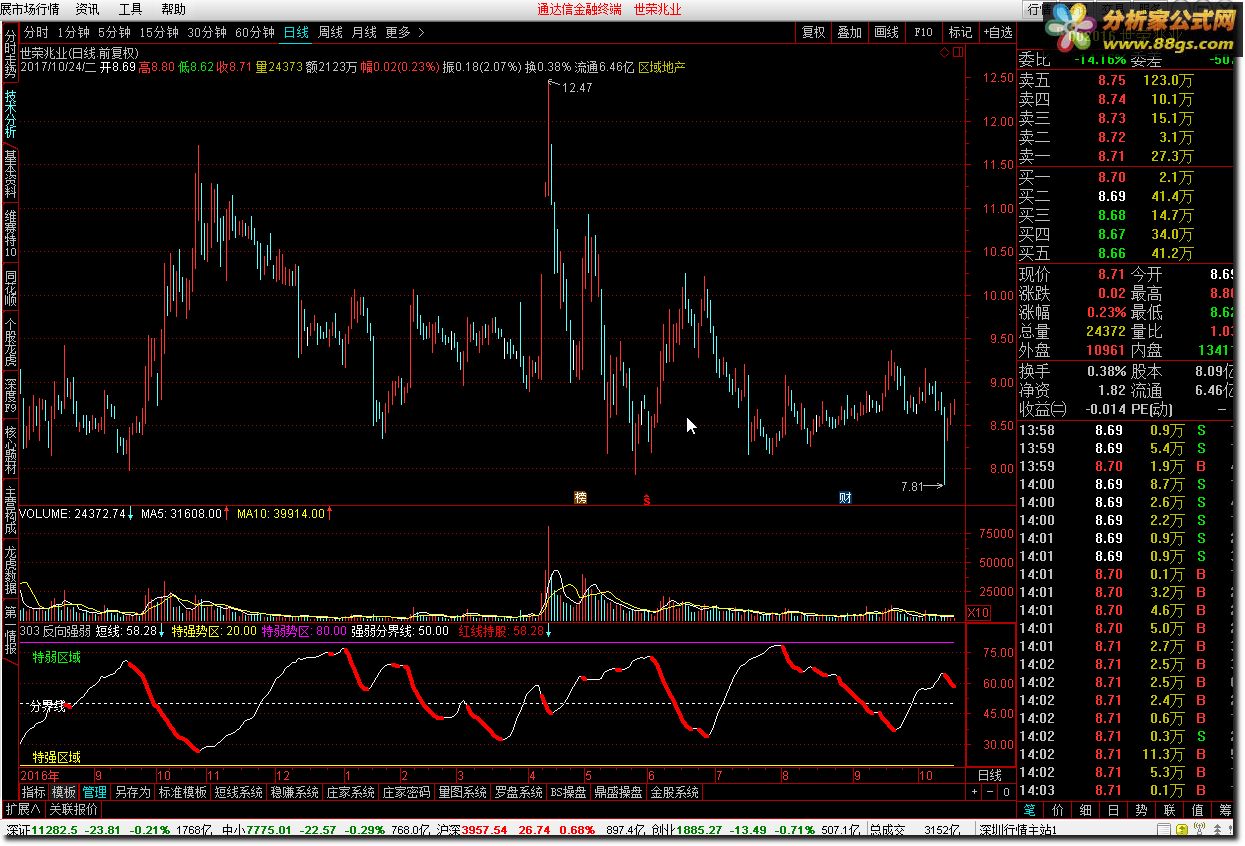
Task: Select the 日线 daily period tab
Action: pos(296,32)
